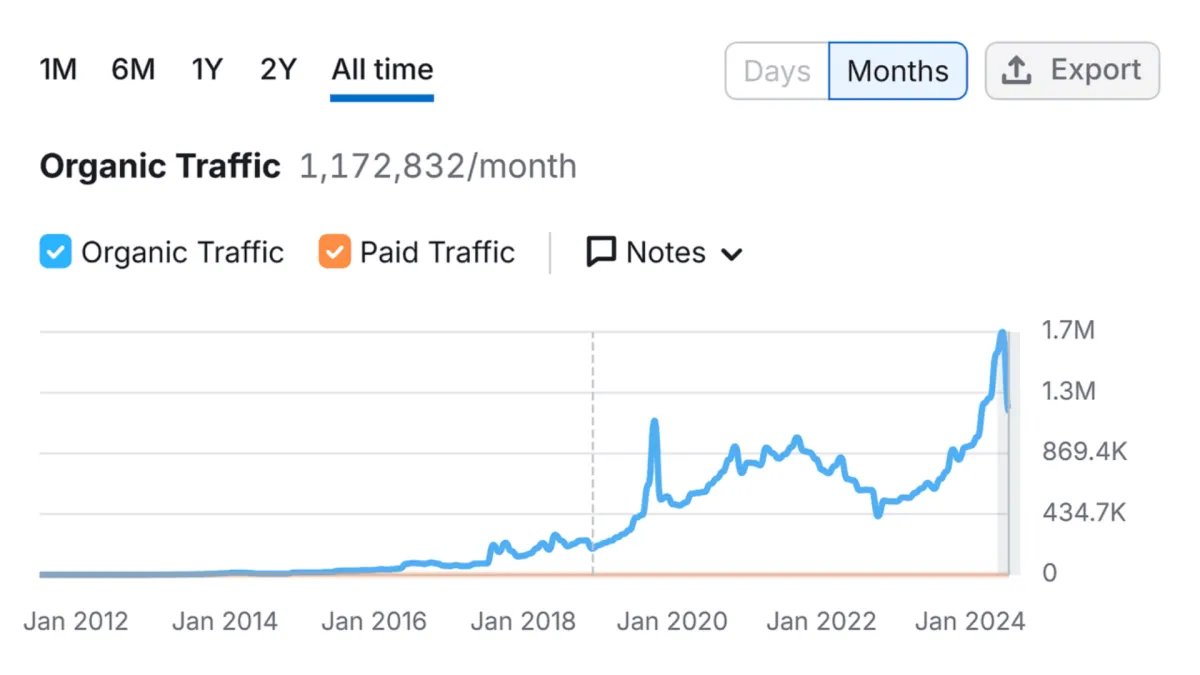Viewport: 1200px width, 675px height.
Task: Switch to the 2Y time range
Action: [x=279, y=70]
